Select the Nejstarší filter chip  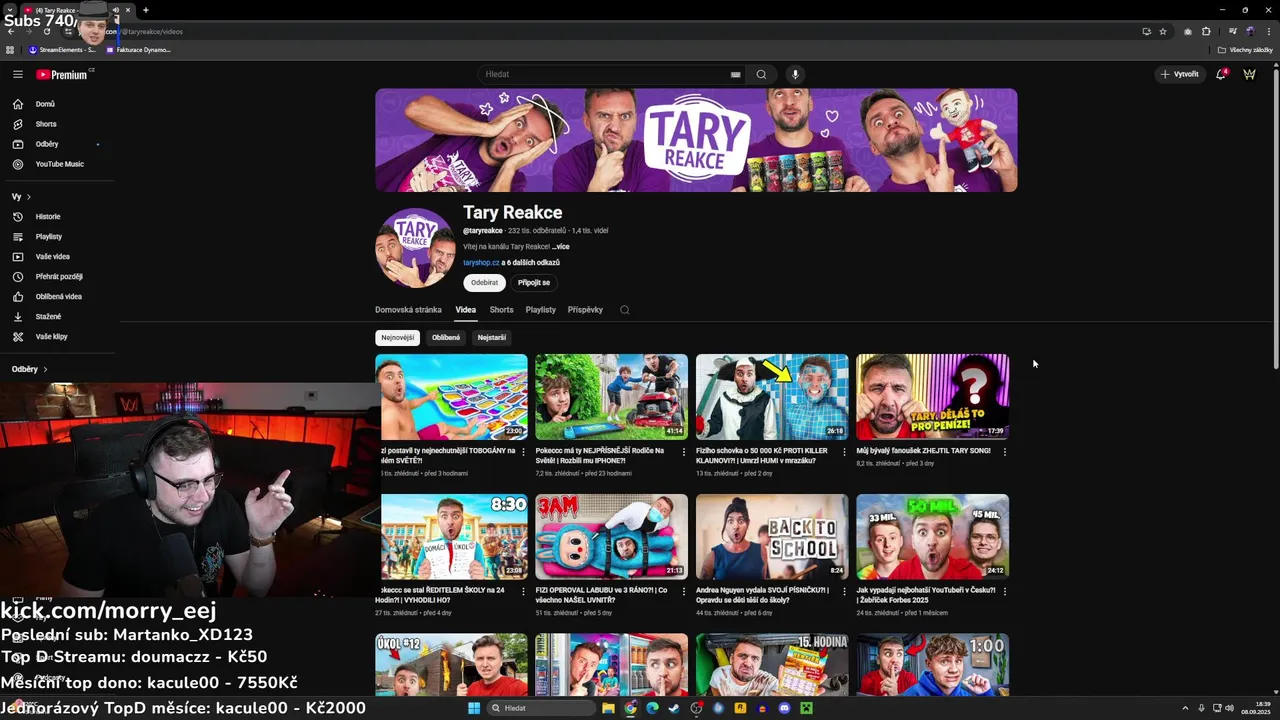(492, 338)
